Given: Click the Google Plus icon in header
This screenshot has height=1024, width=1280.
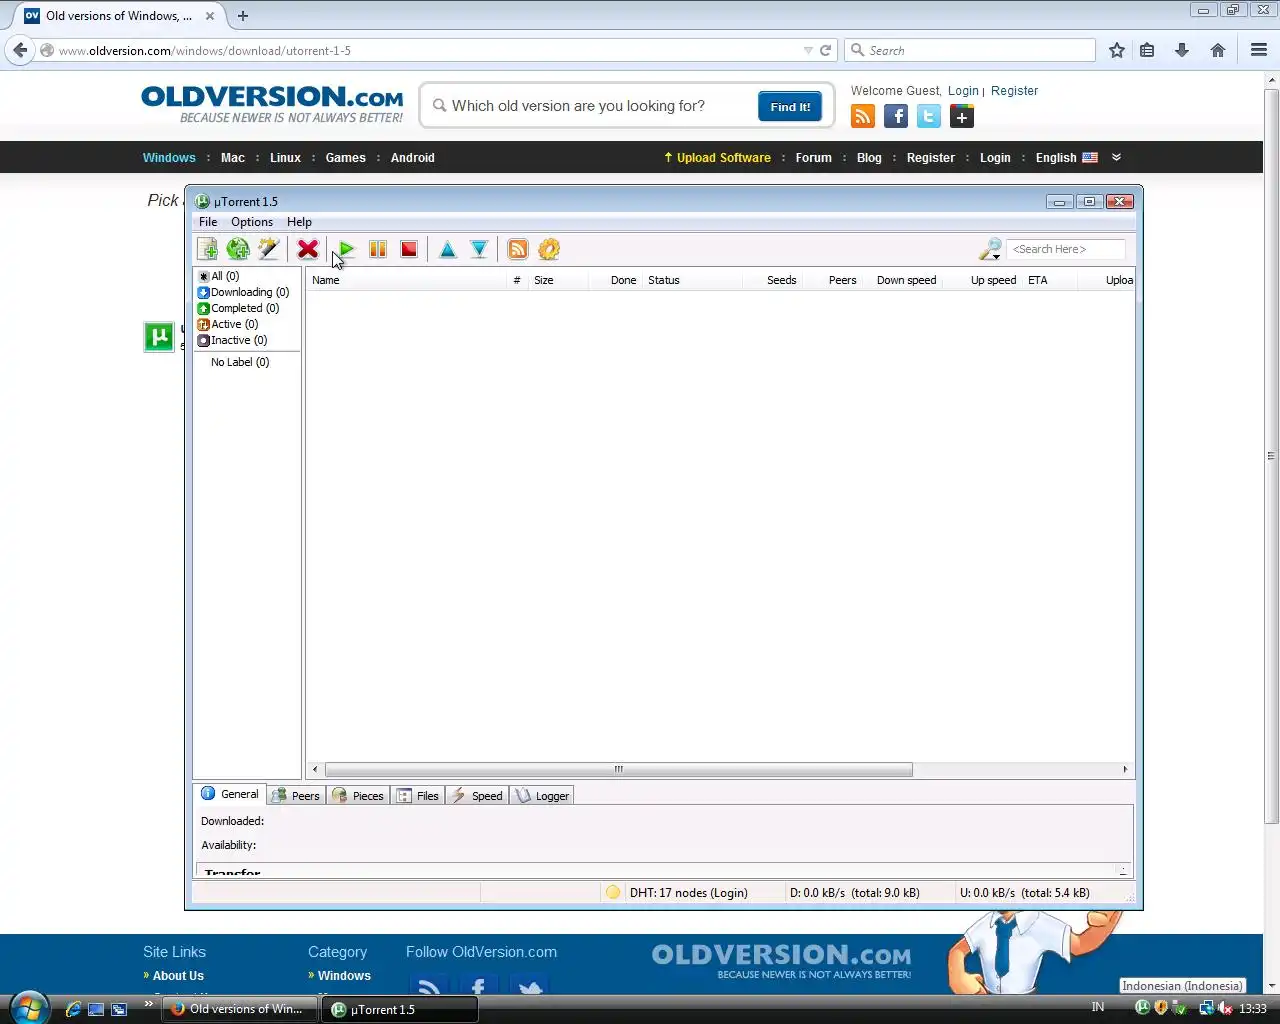Looking at the screenshot, I should pyautogui.click(x=962, y=117).
